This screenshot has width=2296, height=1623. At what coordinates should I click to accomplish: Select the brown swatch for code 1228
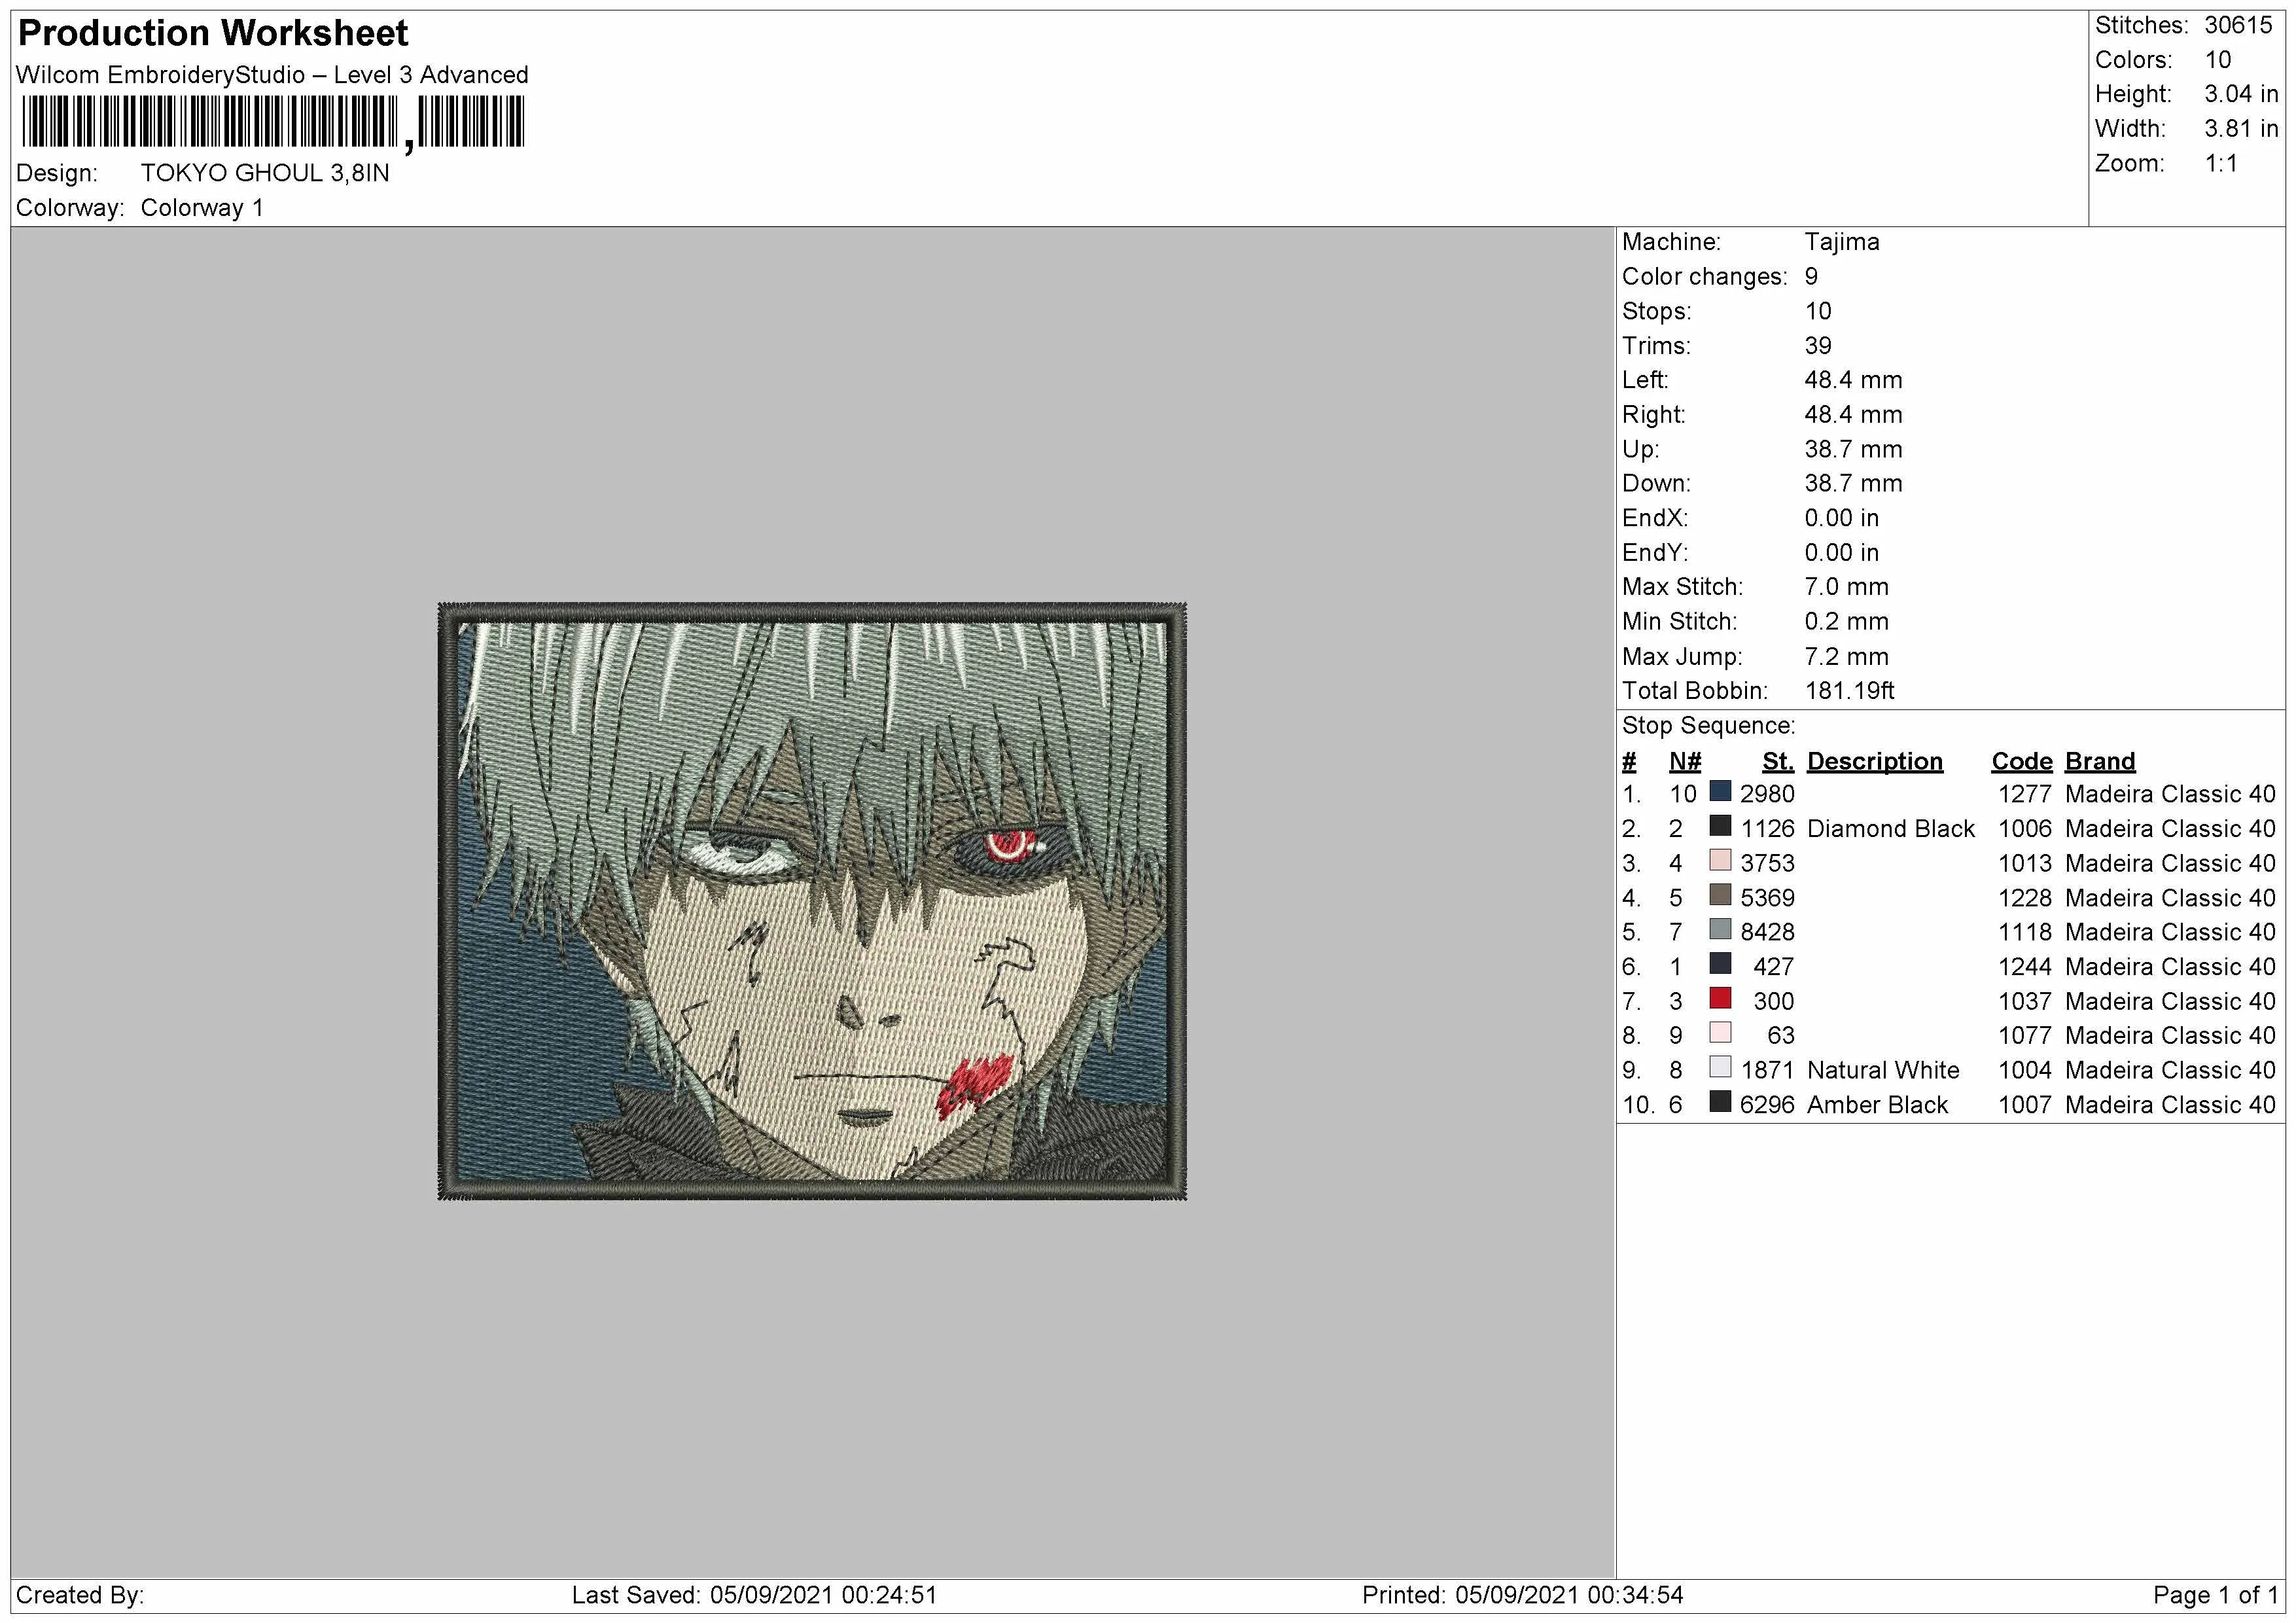coord(1720,895)
